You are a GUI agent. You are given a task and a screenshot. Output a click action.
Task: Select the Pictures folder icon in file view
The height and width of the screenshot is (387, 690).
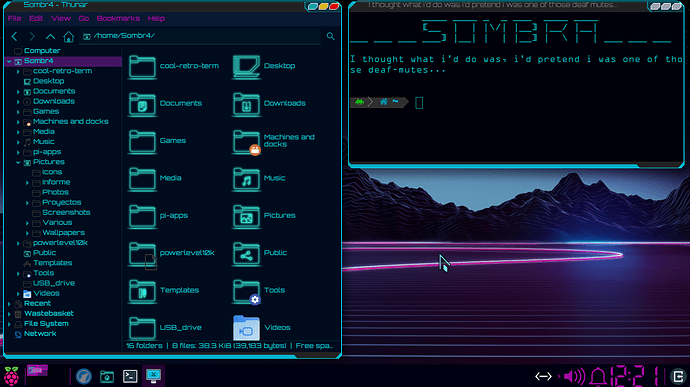(x=246, y=216)
